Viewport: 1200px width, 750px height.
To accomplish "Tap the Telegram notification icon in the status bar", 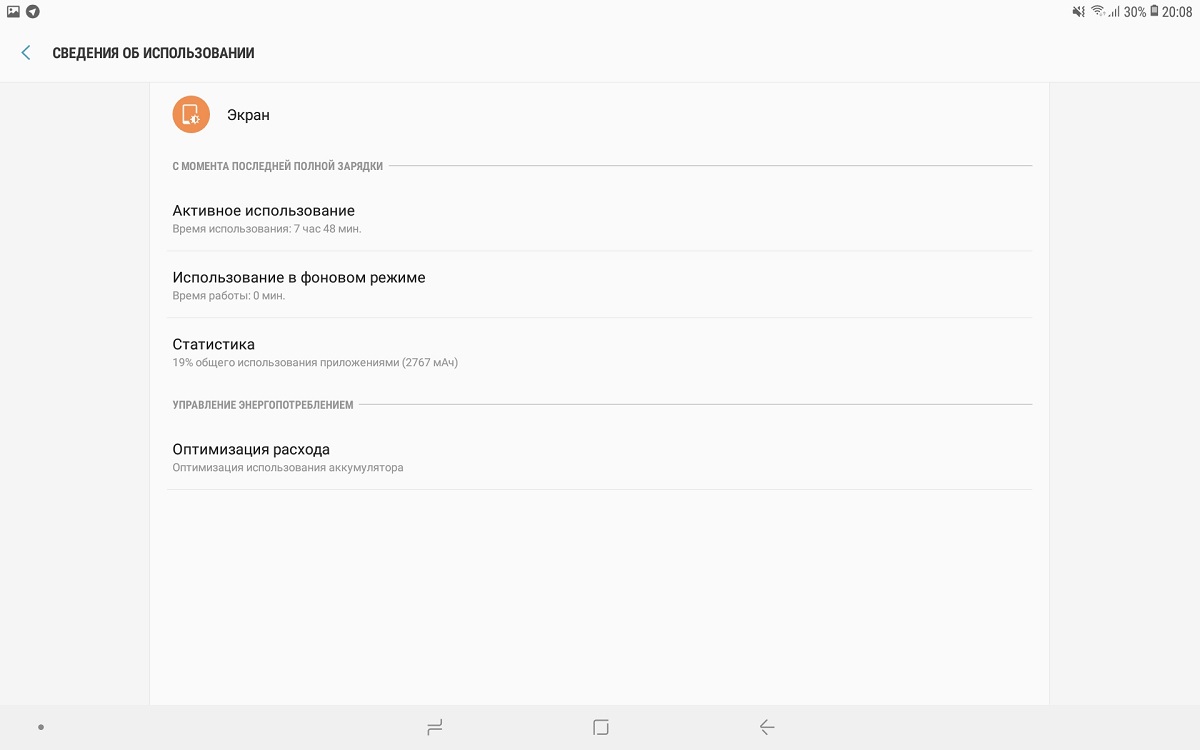I will tap(33, 12).
